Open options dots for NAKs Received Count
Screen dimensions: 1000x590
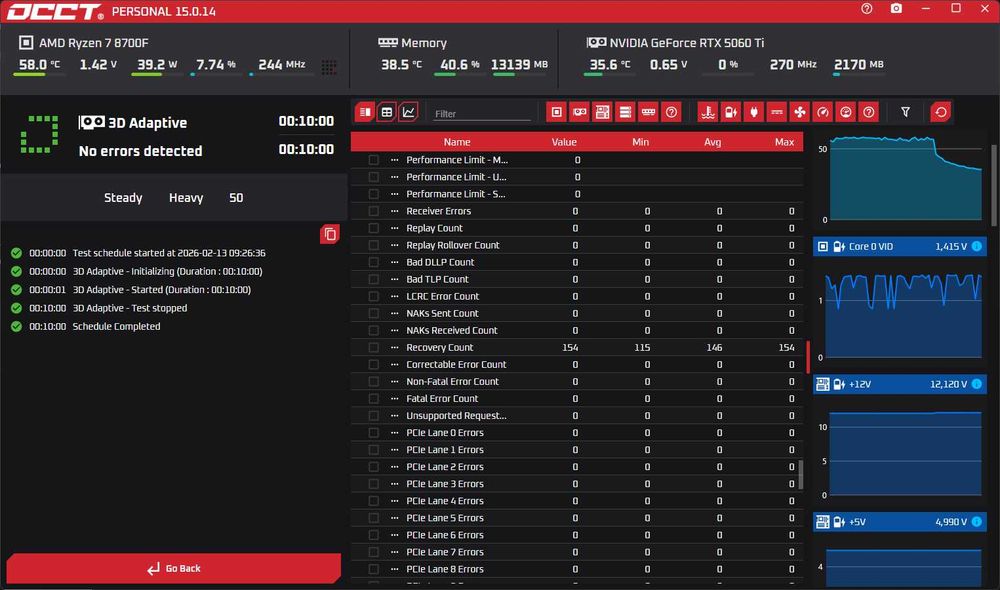394,330
